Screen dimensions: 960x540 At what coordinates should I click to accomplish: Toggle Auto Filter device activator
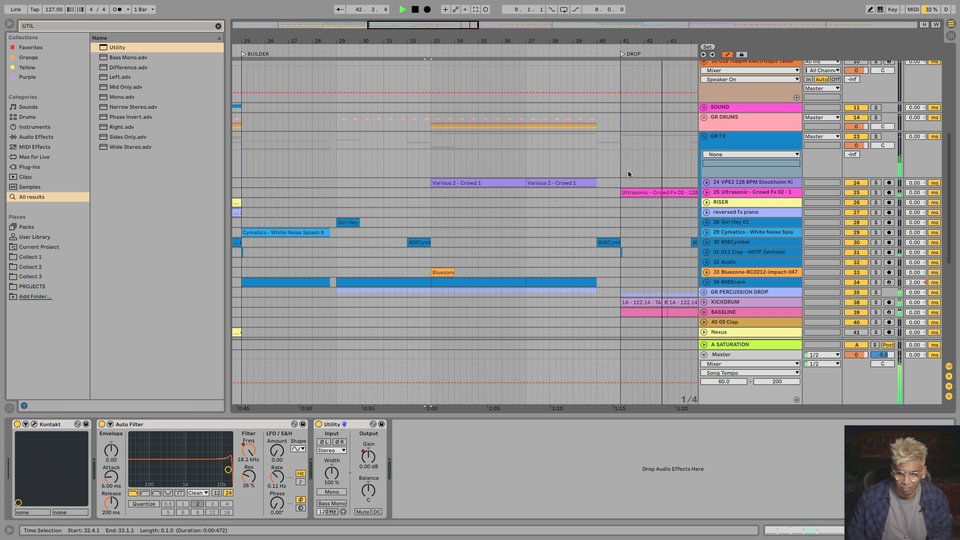[102, 424]
